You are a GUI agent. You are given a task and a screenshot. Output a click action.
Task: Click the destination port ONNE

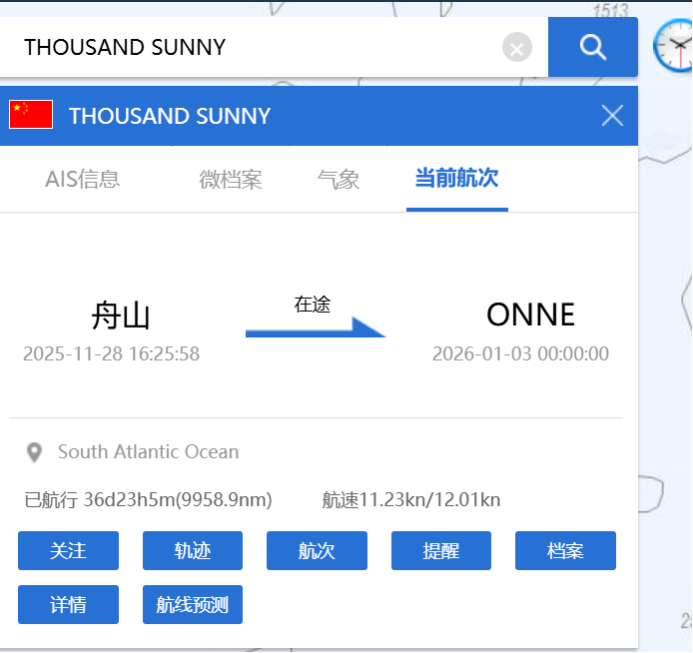[530, 316]
